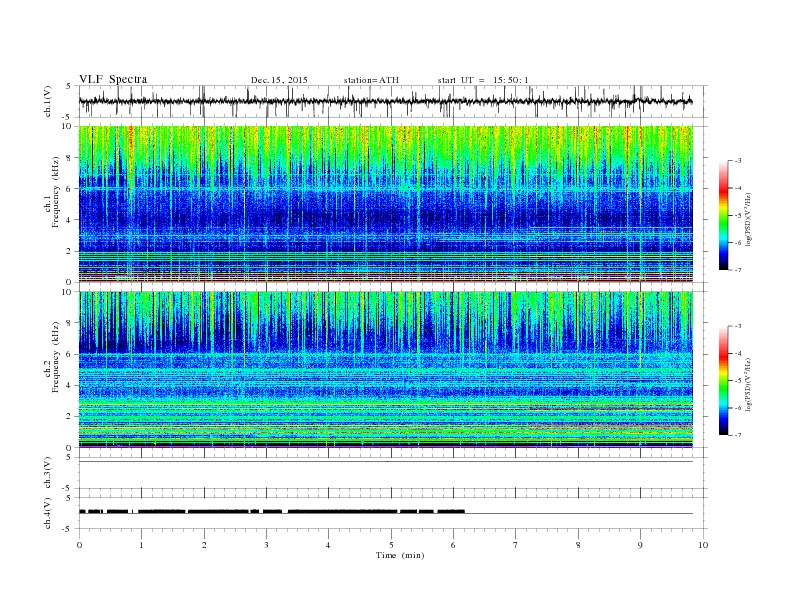Click the time axis tick label "4"

328,545
